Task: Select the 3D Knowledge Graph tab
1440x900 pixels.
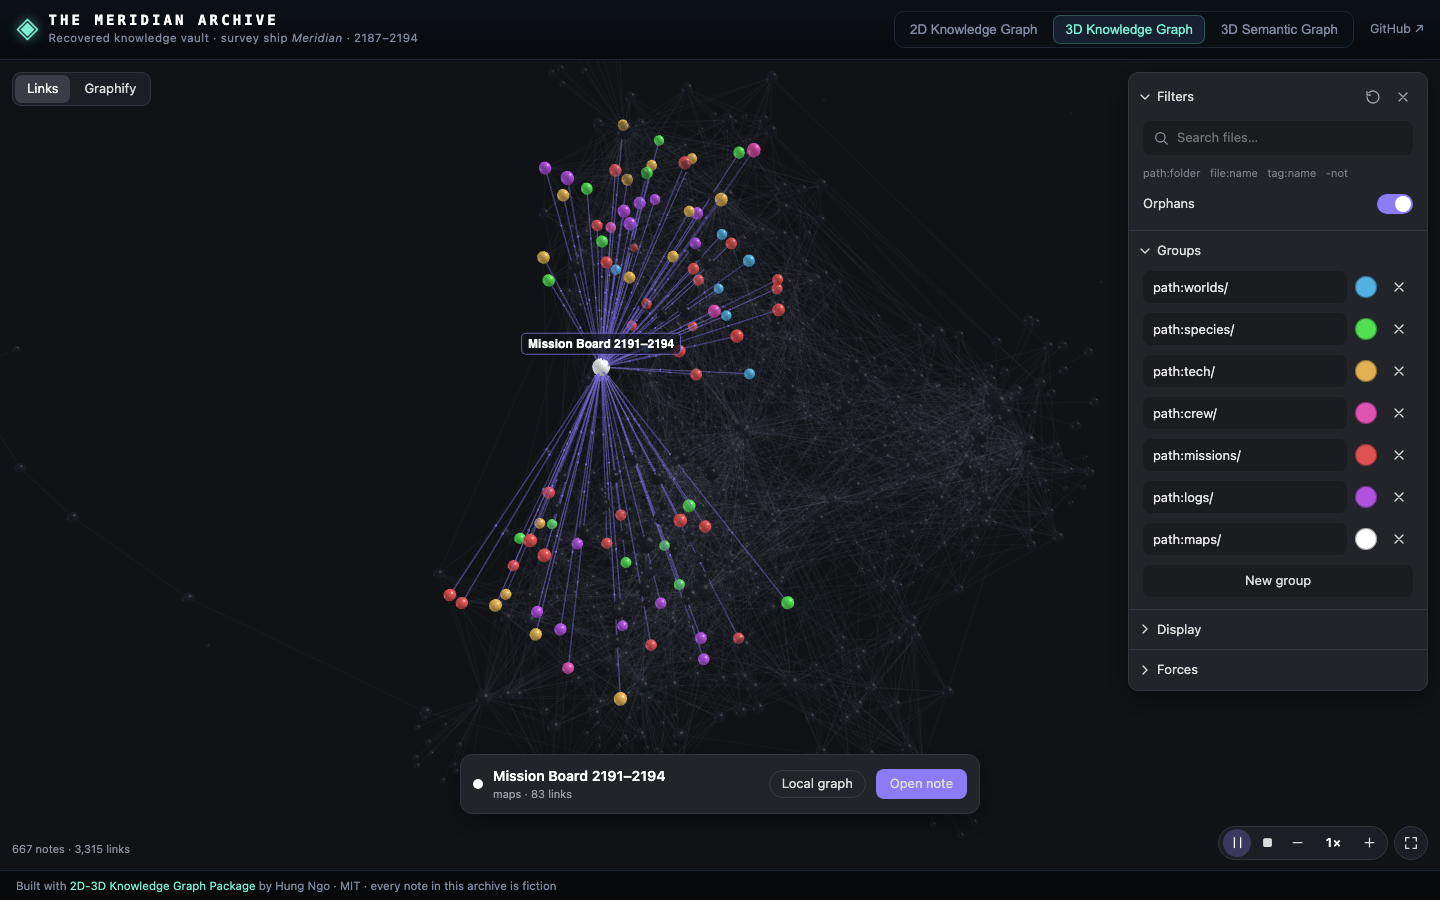Action: [x=1129, y=30]
